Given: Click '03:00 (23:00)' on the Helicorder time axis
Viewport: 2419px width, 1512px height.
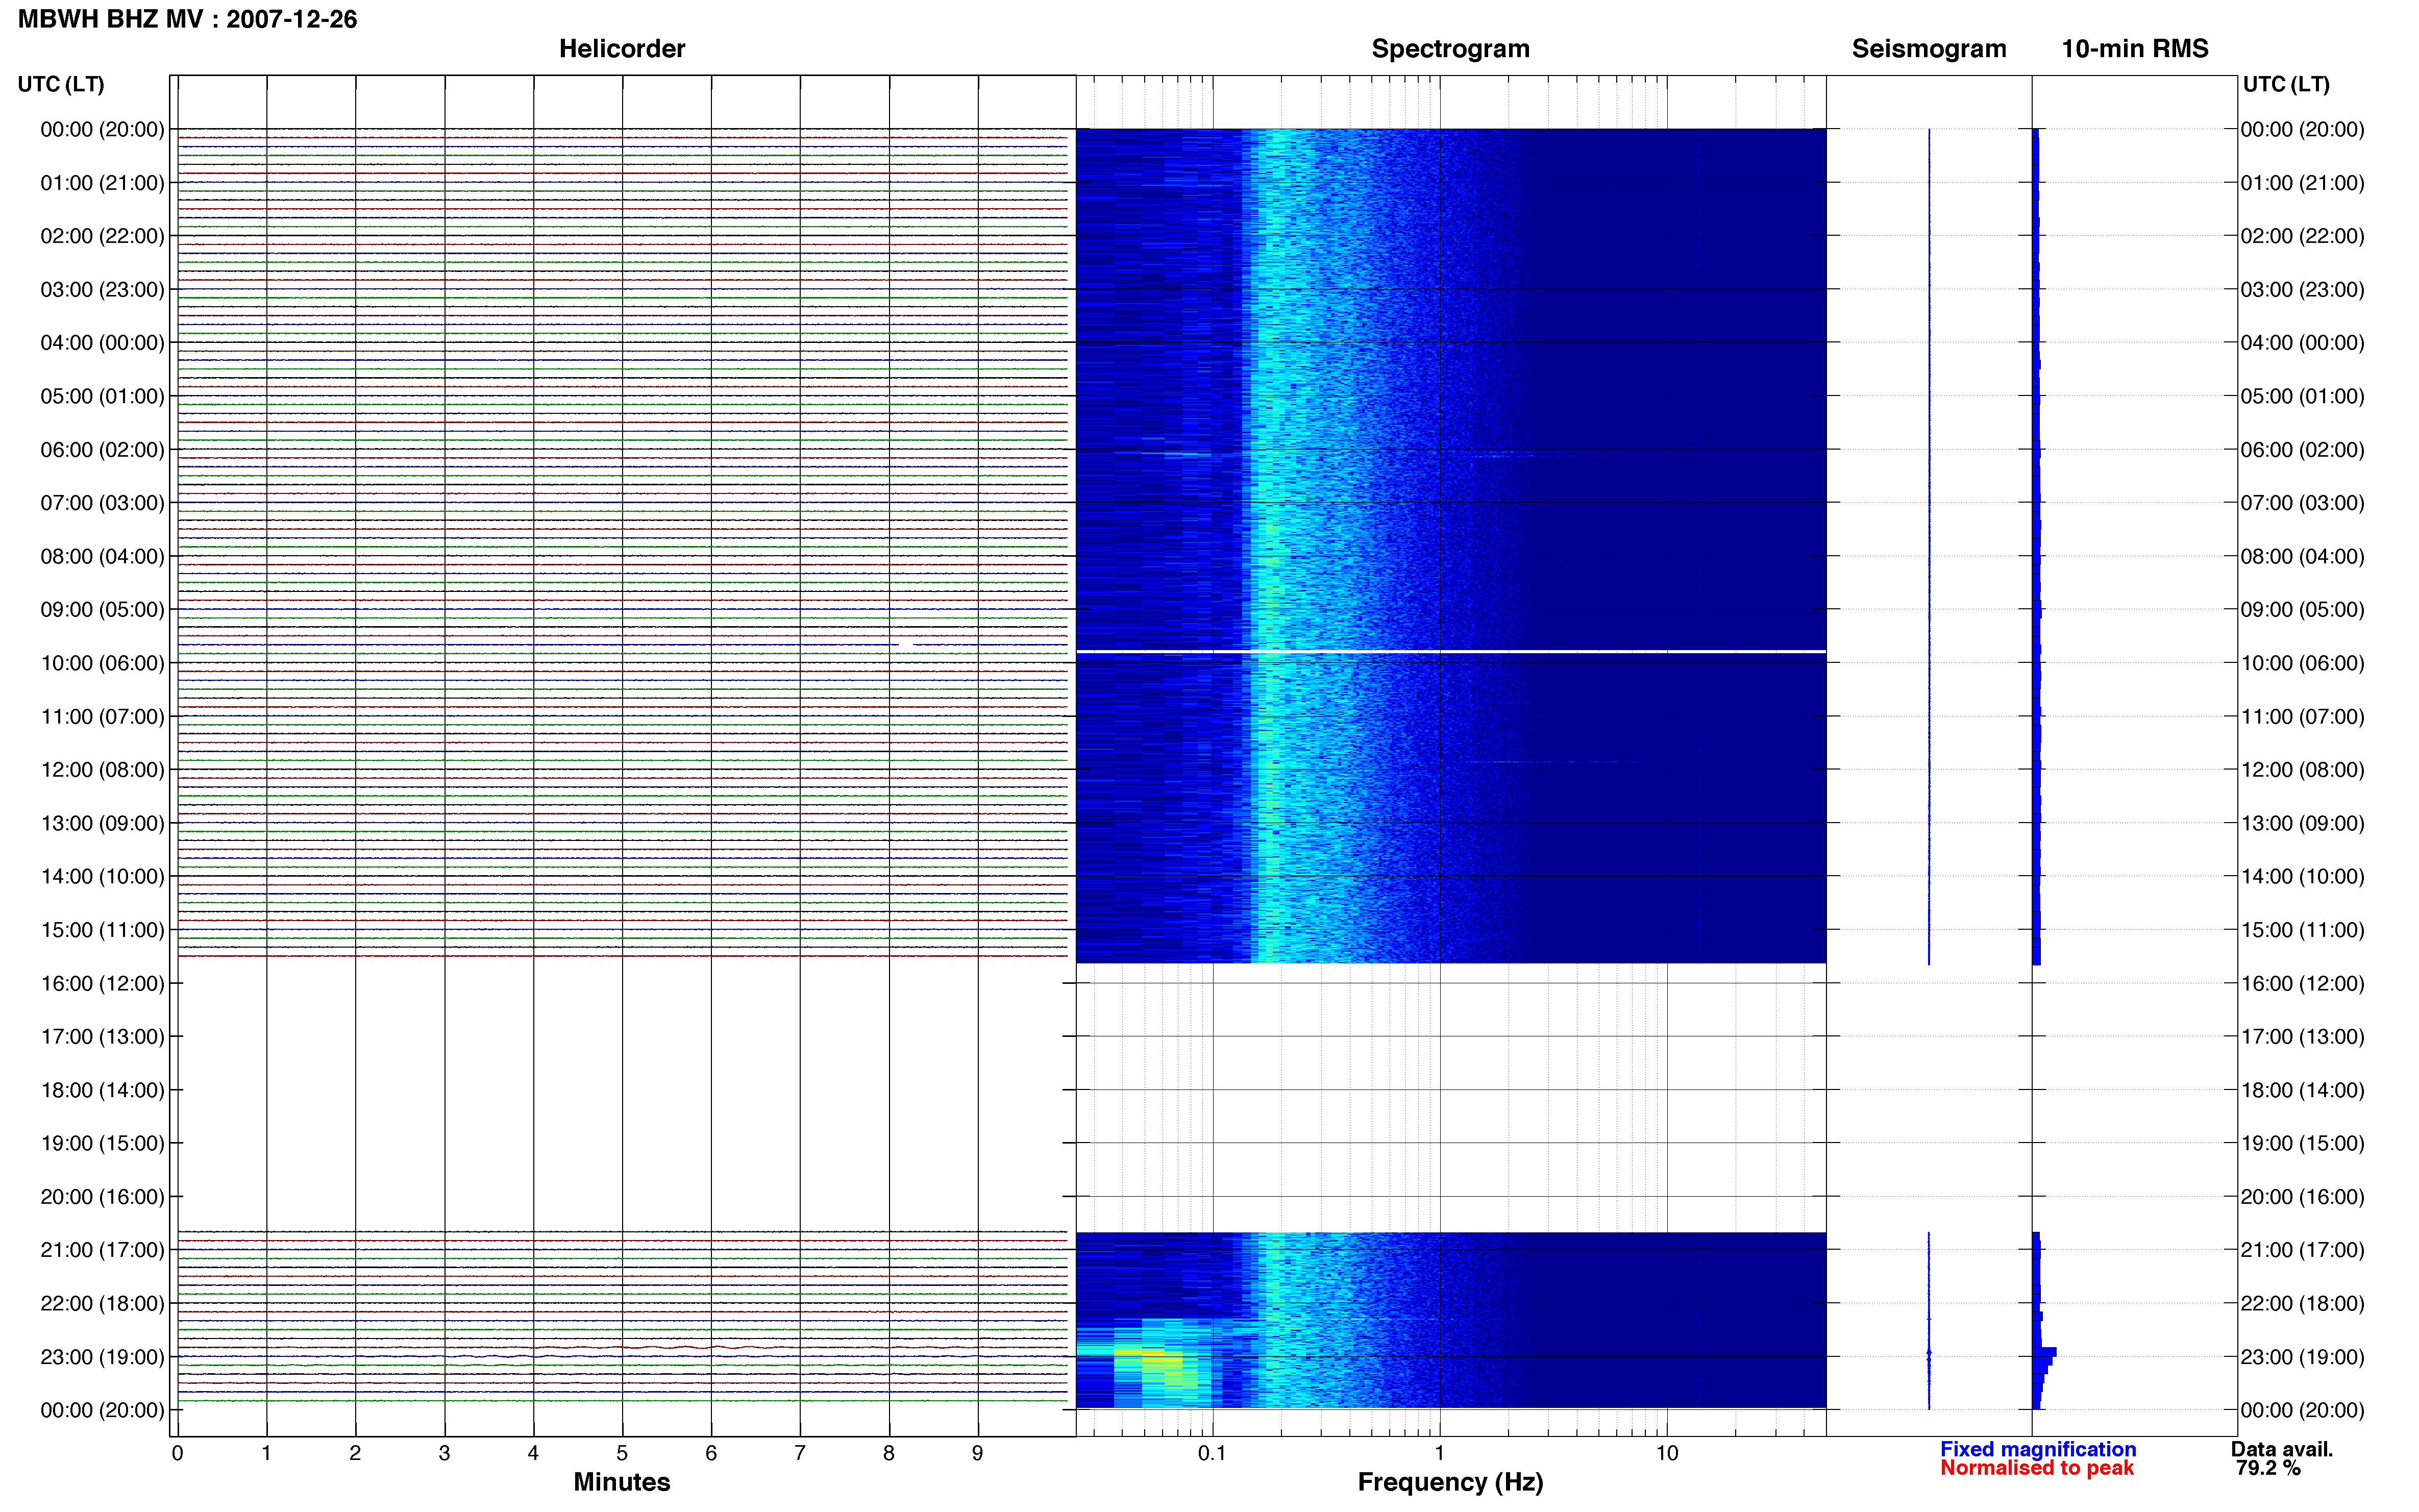Looking at the screenshot, I should [102, 290].
